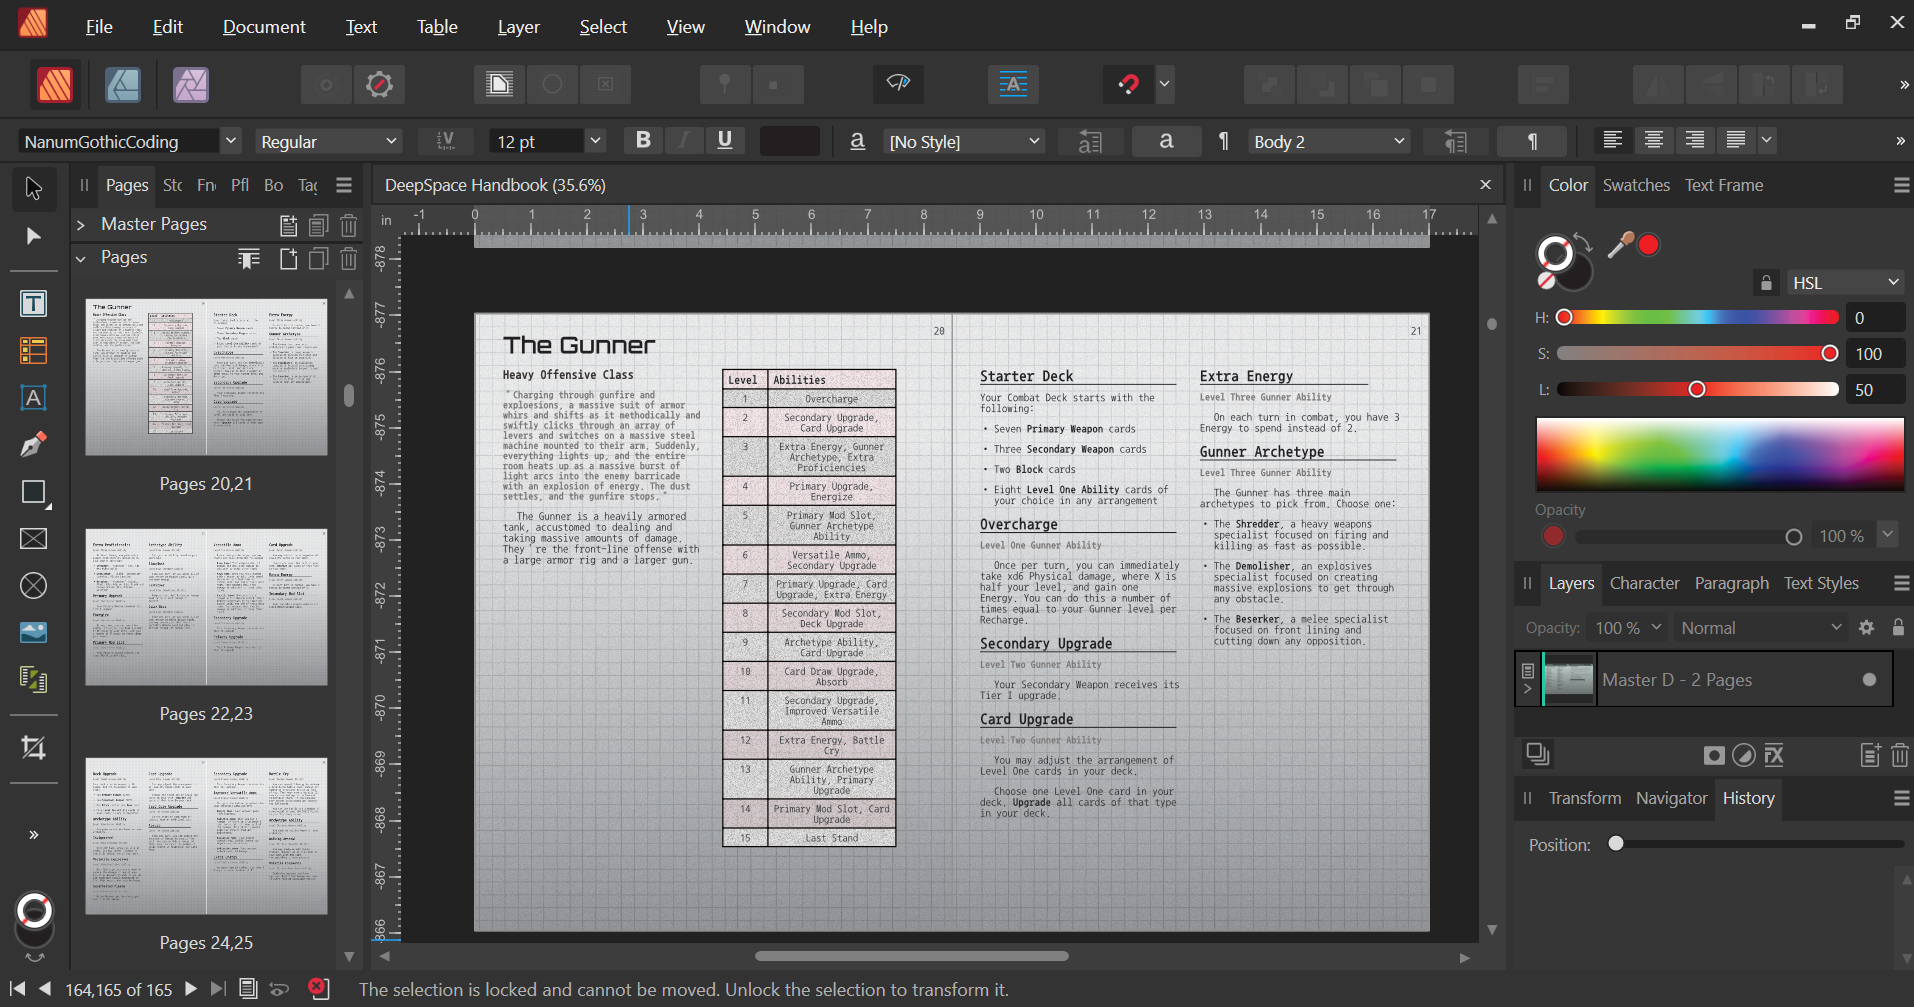The image size is (1914, 1007).
Task: Choose the Rectangle shape tool
Action: 33,492
